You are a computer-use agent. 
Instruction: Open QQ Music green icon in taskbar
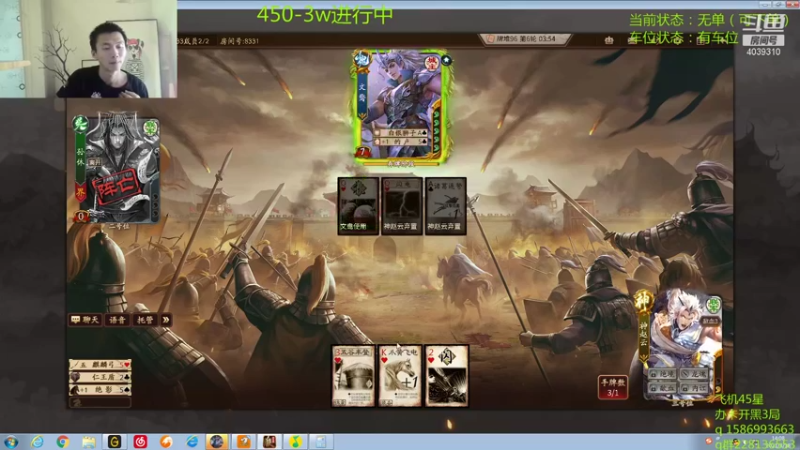295,442
